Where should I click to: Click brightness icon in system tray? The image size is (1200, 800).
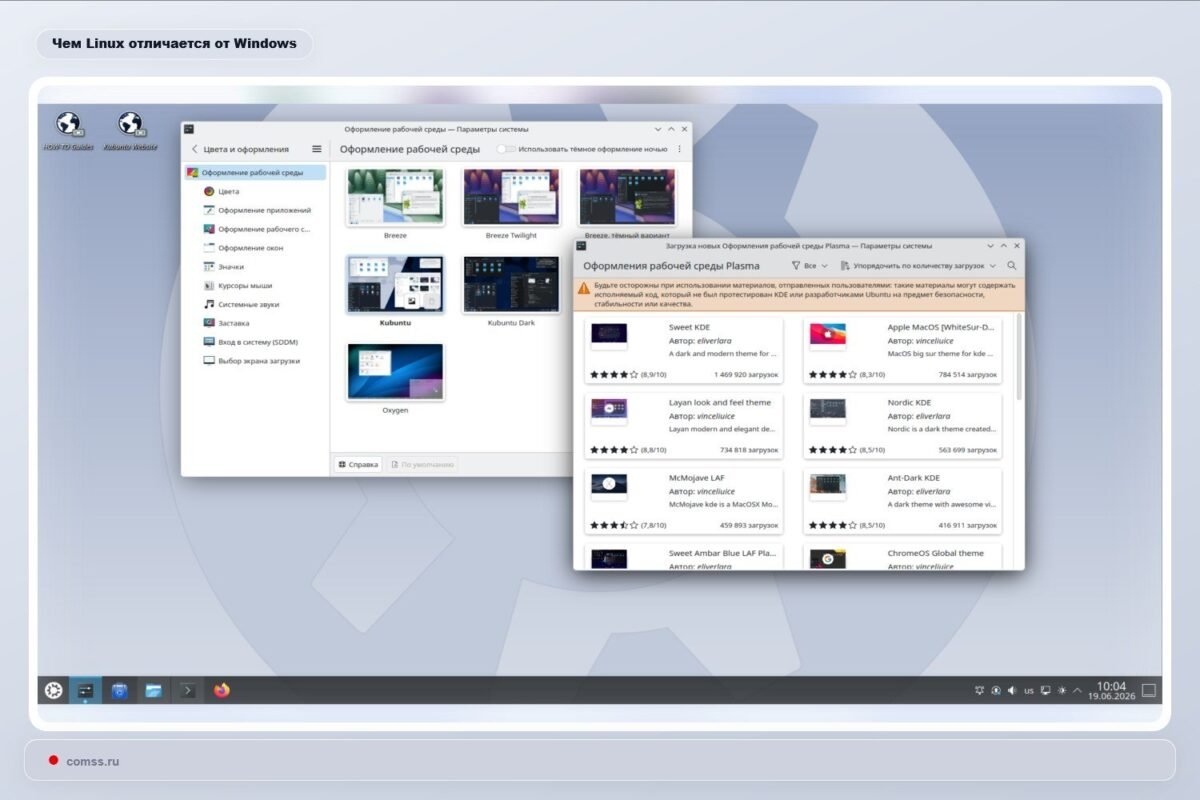(1062, 690)
